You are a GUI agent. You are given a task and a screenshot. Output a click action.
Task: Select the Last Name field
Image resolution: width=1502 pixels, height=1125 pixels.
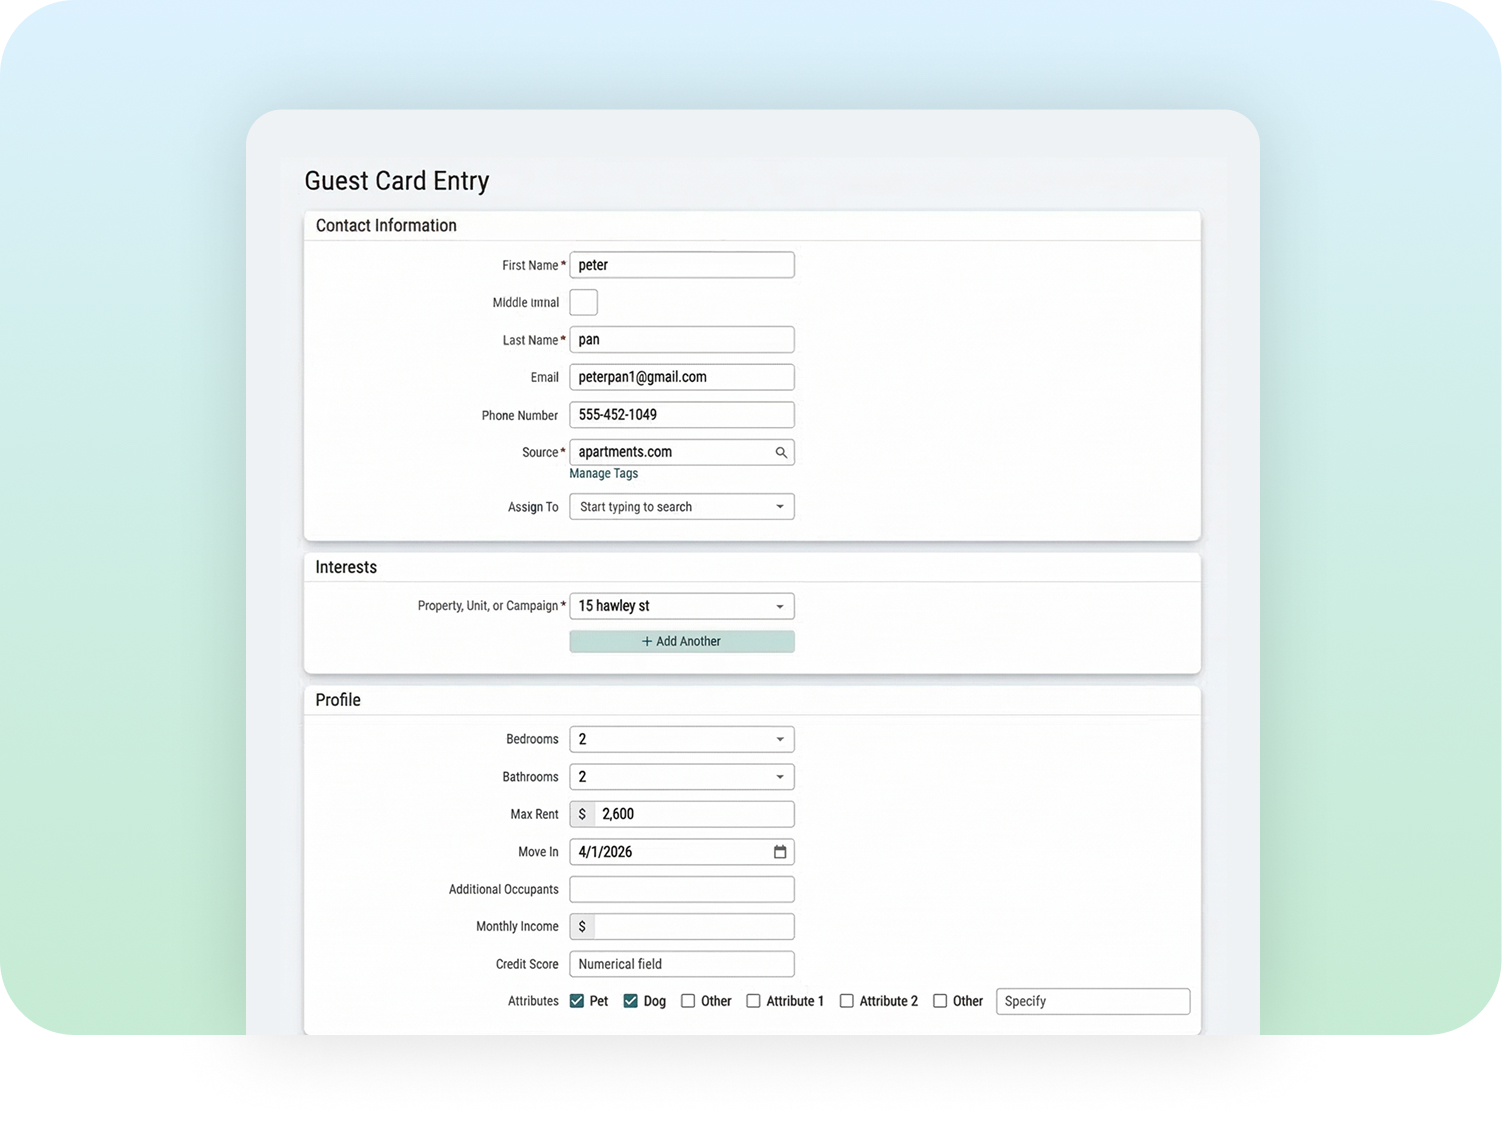point(682,340)
